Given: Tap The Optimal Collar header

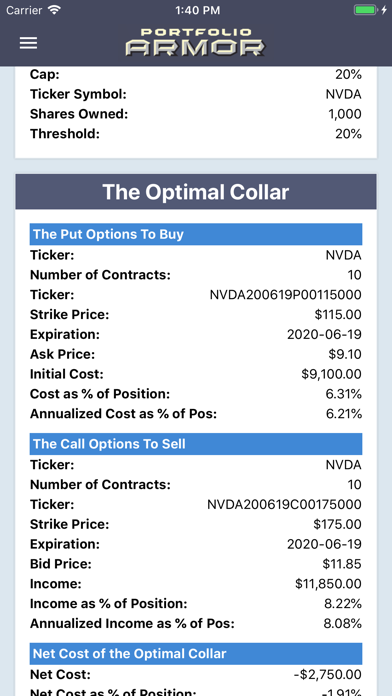Looking at the screenshot, I should coord(196,192).
